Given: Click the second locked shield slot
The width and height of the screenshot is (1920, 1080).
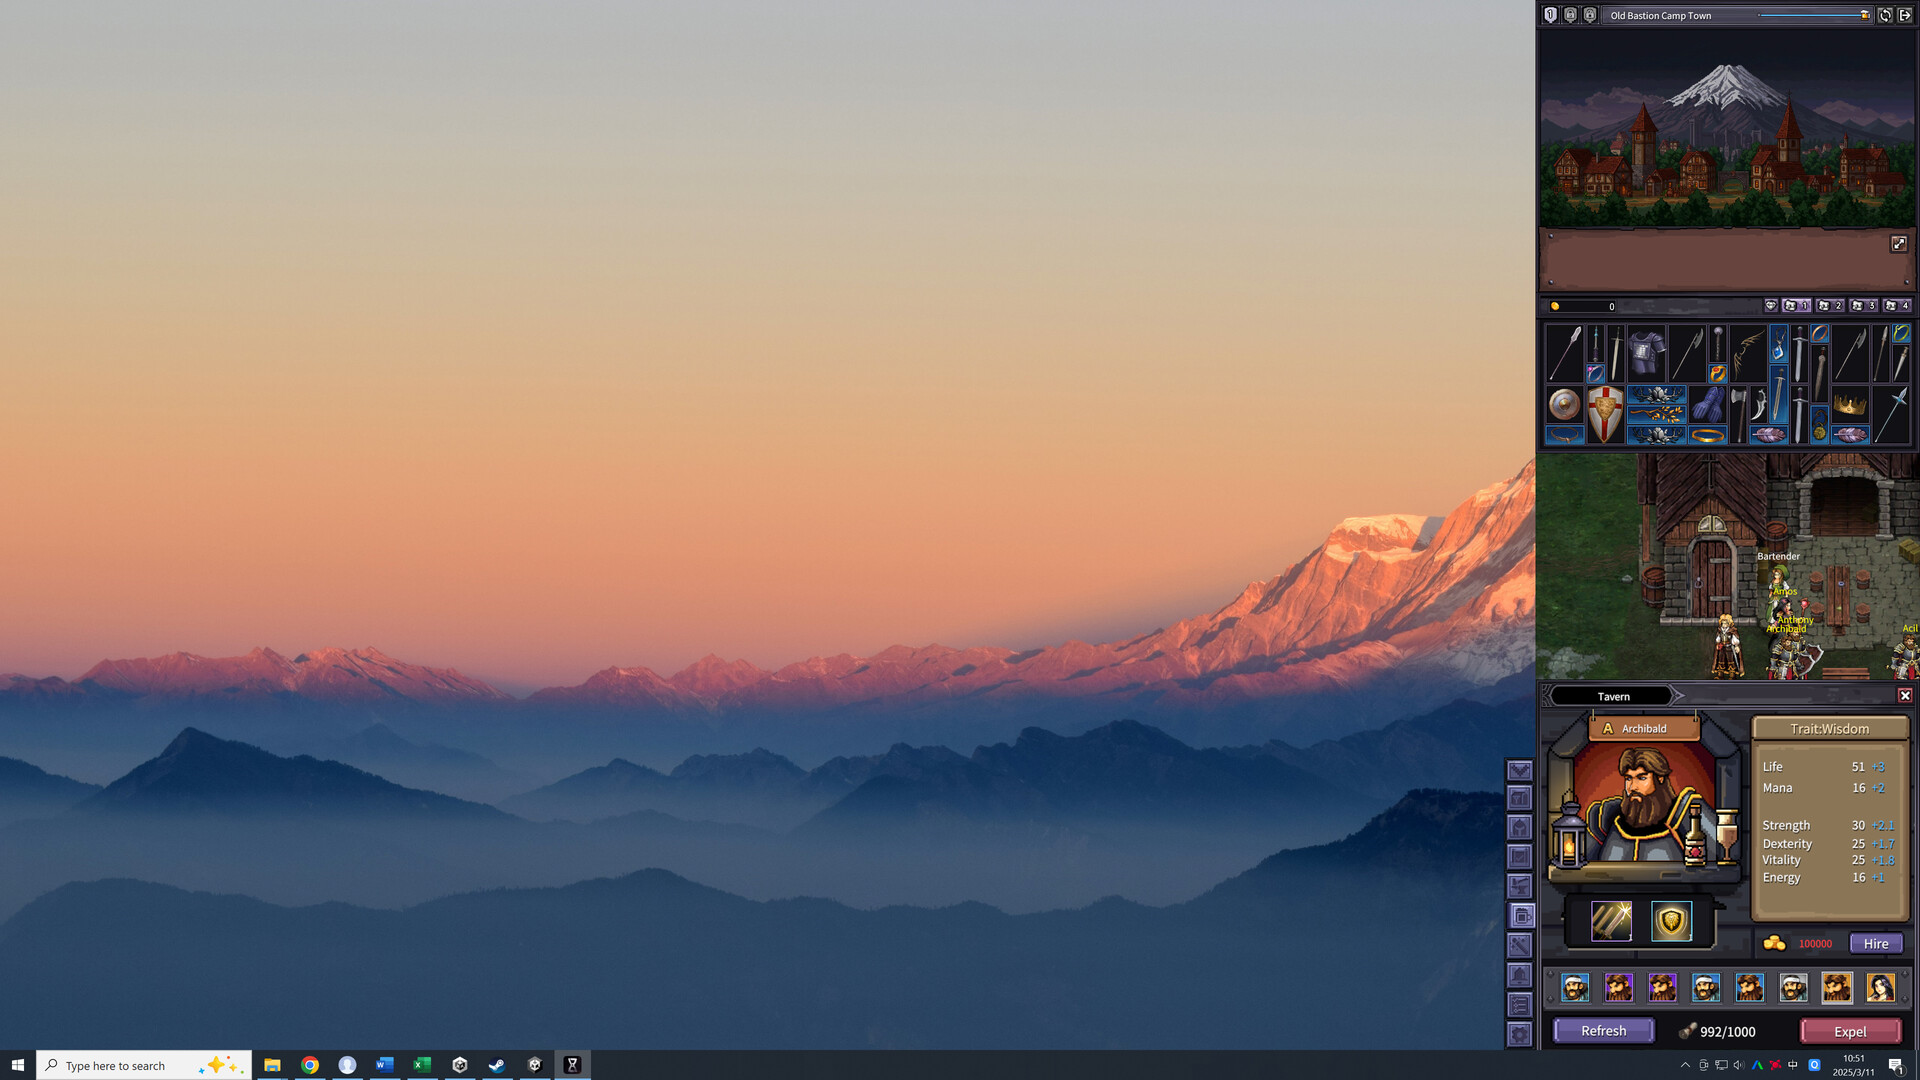Looking at the screenshot, I should pos(1570,15).
